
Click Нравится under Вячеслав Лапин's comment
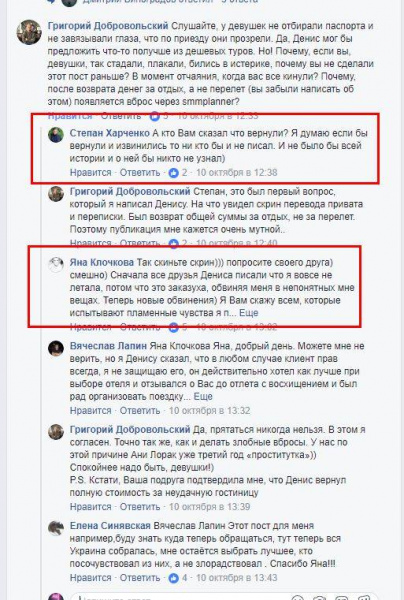(x=90, y=411)
